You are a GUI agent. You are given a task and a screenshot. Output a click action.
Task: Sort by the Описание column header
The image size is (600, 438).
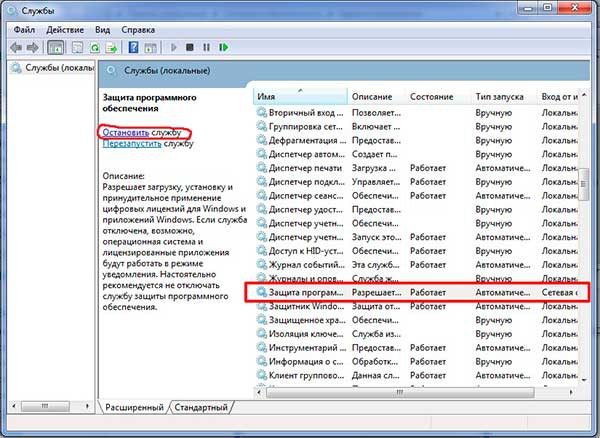[x=377, y=96]
